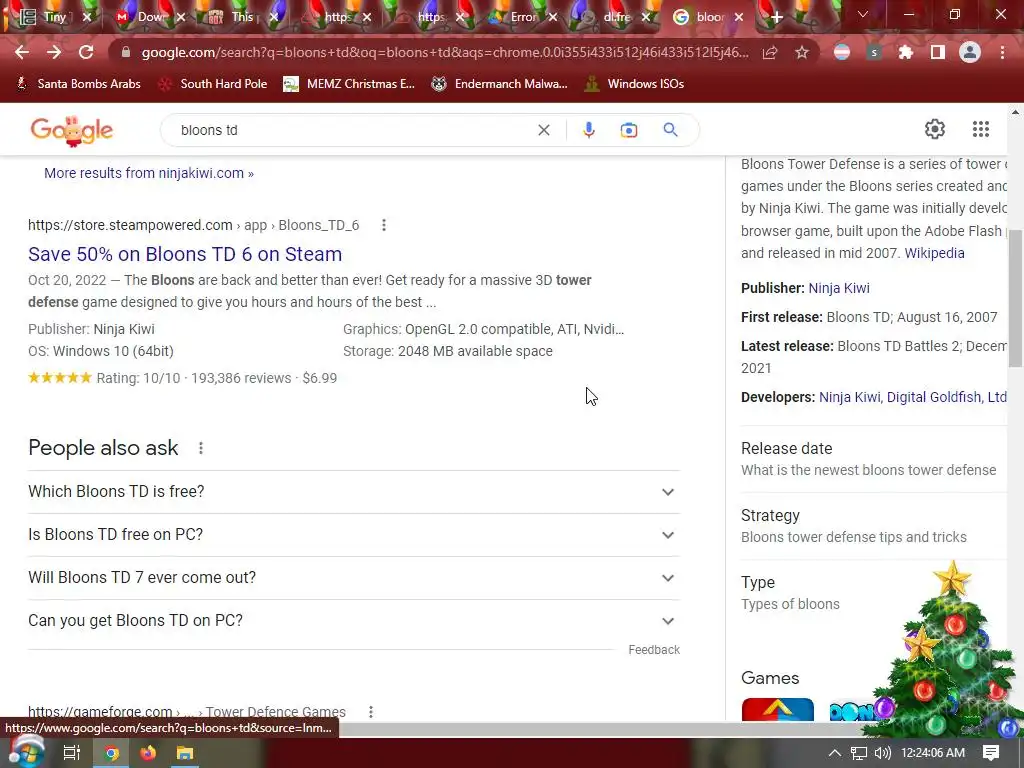Expand the Release date section
The width and height of the screenshot is (1024, 768).
874,459
